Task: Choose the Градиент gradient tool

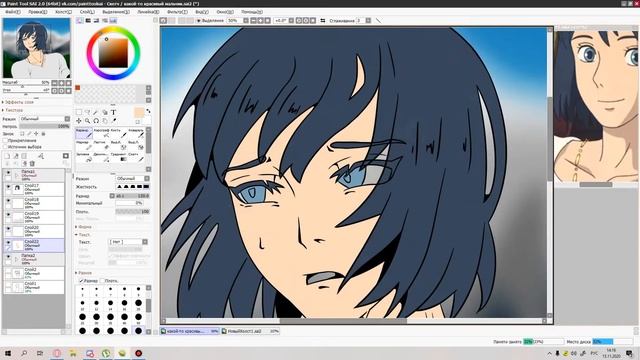Action: [119, 157]
